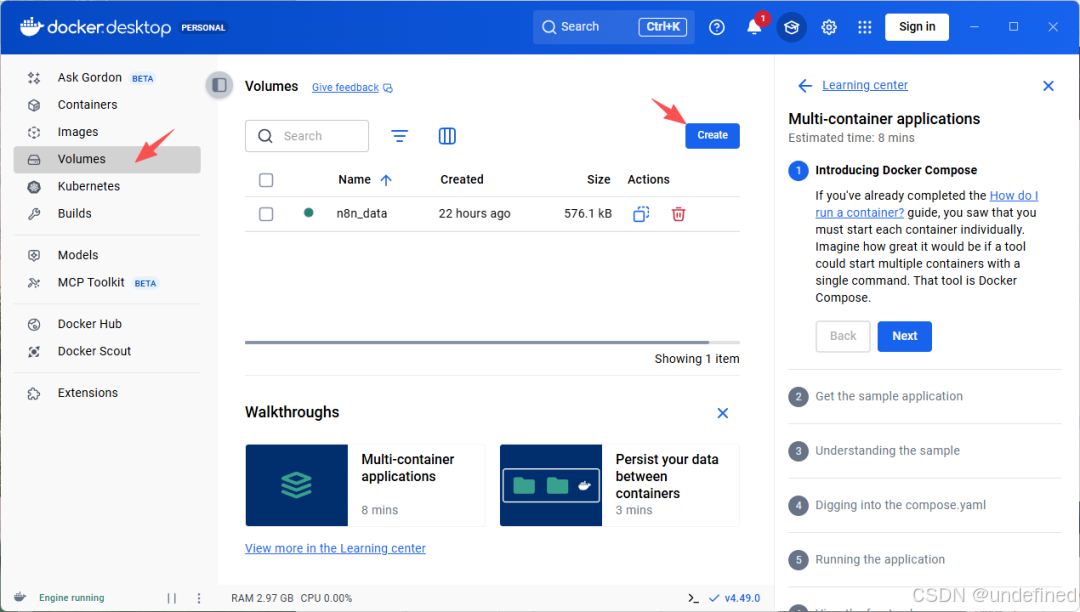Click the Engine running status text
The image size is (1080, 612).
pyautogui.click(x=72, y=598)
